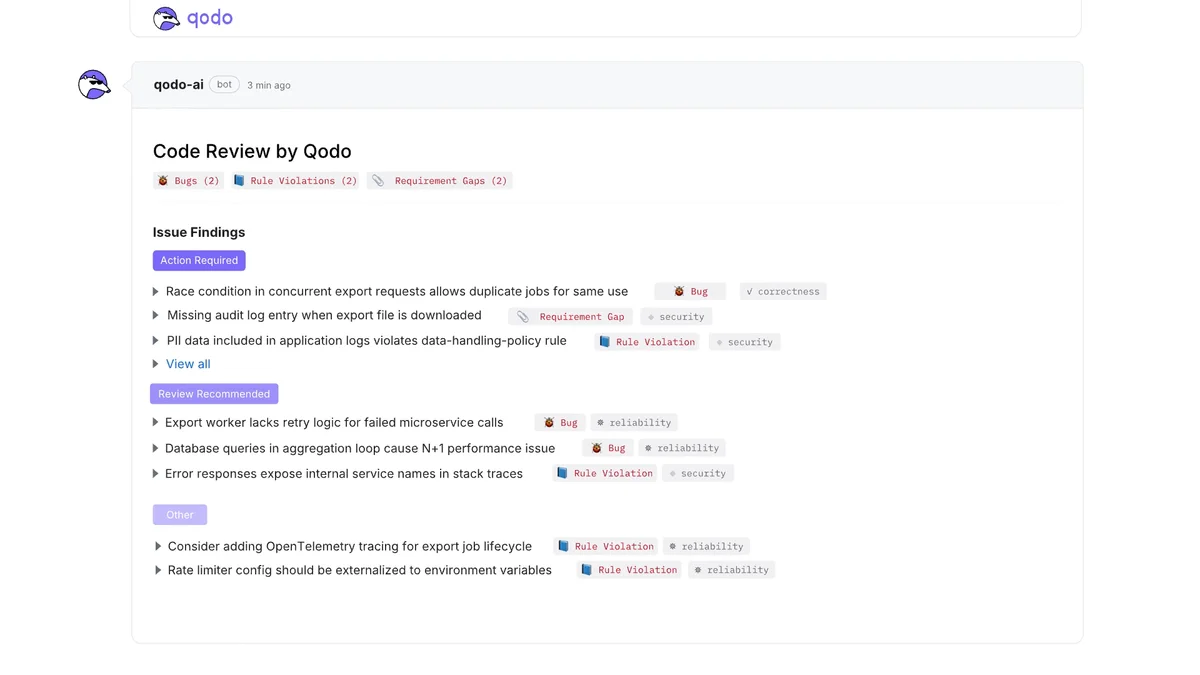Select the bug icon on the Bugs counter
The width and height of the screenshot is (1200, 675).
pyautogui.click(x=163, y=181)
